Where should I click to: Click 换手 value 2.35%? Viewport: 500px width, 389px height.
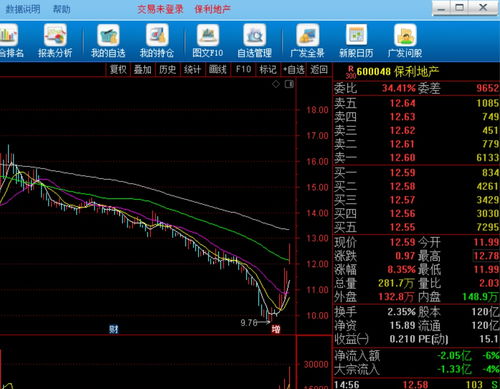pos(401,312)
